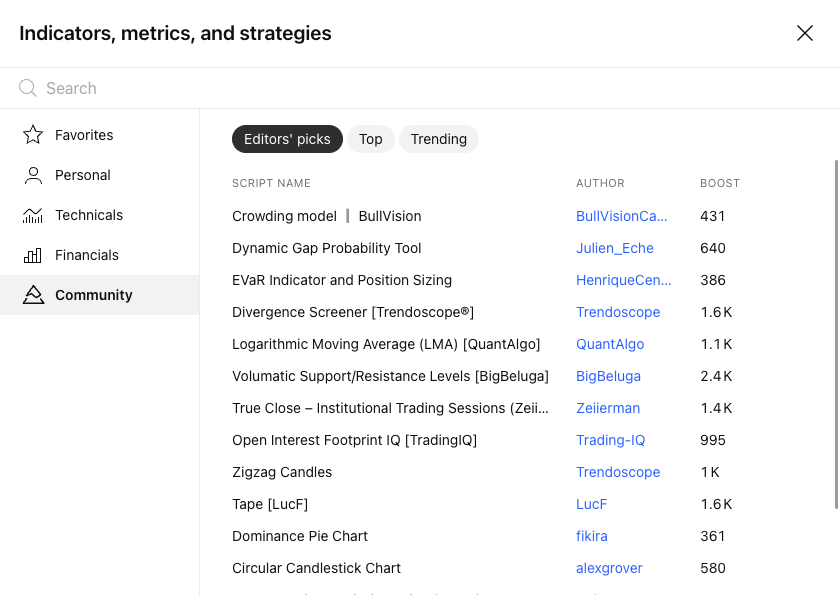Click the magnifier search icon
839x595 pixels.
(x=27, y=88)
